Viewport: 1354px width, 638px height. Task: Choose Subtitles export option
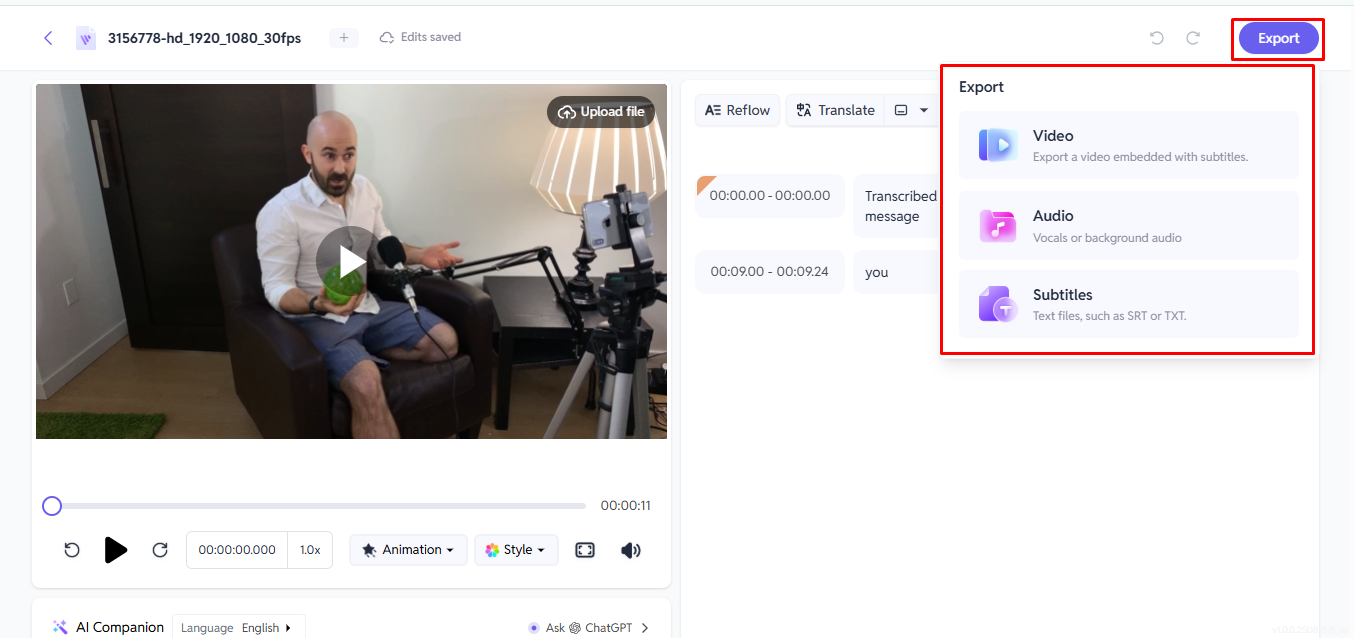point(1128,304)
